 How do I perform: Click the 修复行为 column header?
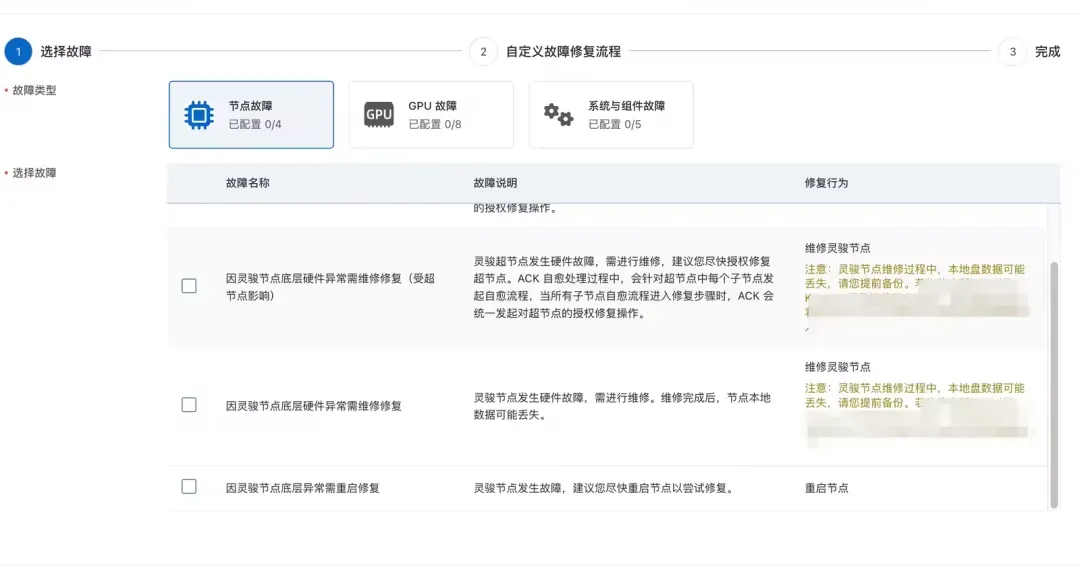pos(827,183)
